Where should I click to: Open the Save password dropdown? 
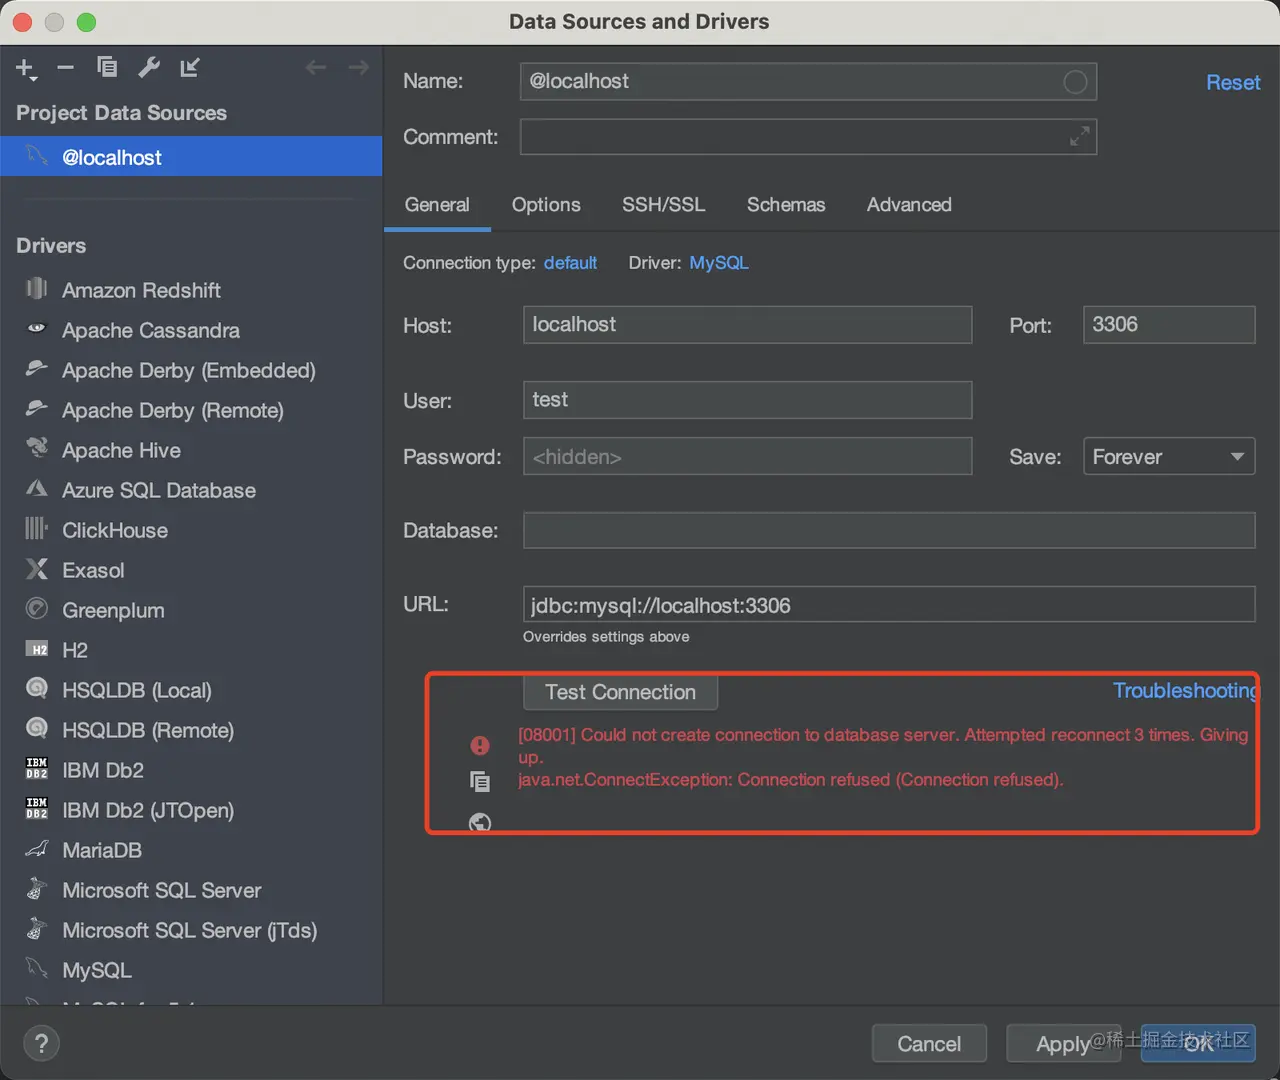[x=1169, y=457]
